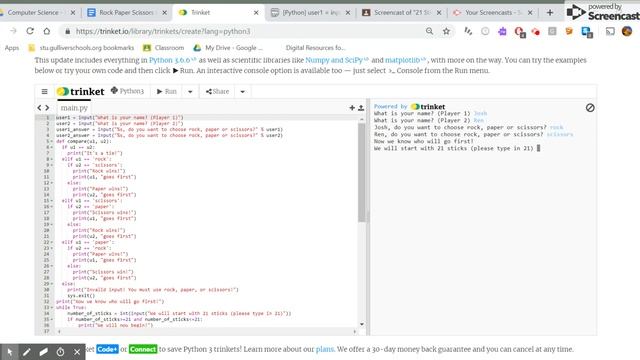Image resolution: width=640 pixels, height=360 pixels.
Task: Click the cast screen extension icon
Action: click(610, 31)
